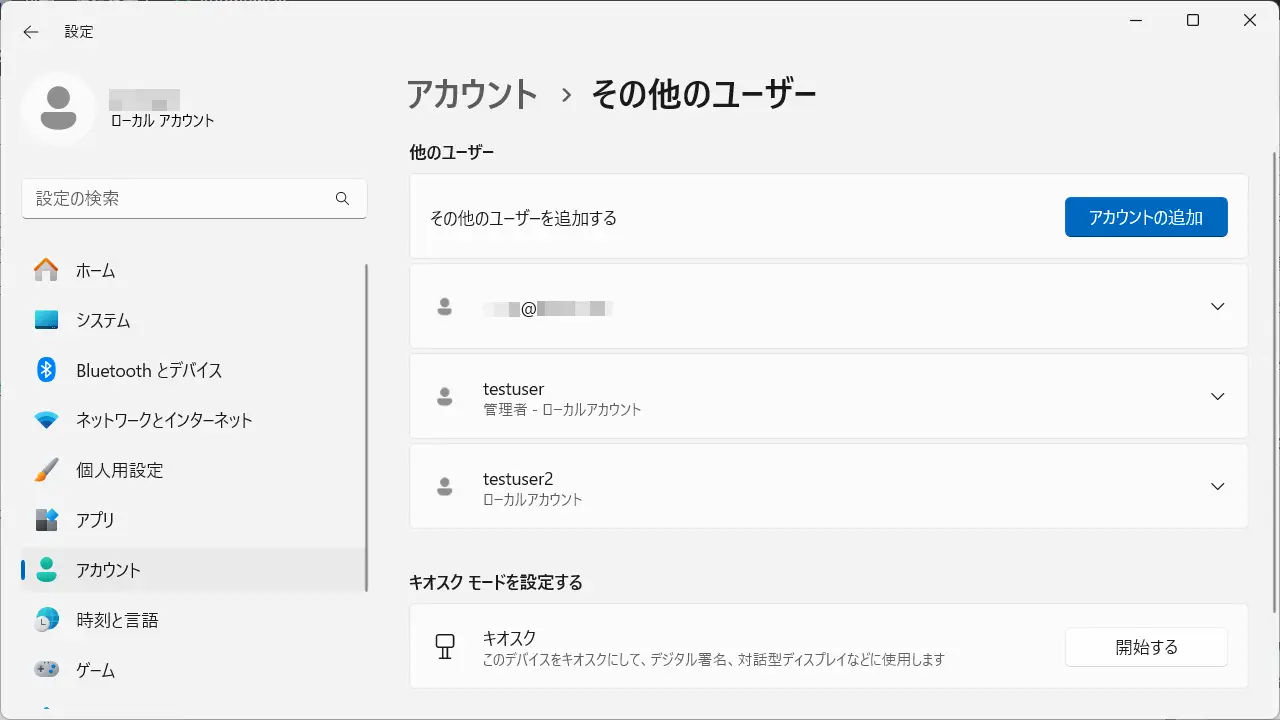The width and height of the screenshot is (1280, 720).
Task: Click キオスク モードを設定する heading
Action: [x=496, y=582]
